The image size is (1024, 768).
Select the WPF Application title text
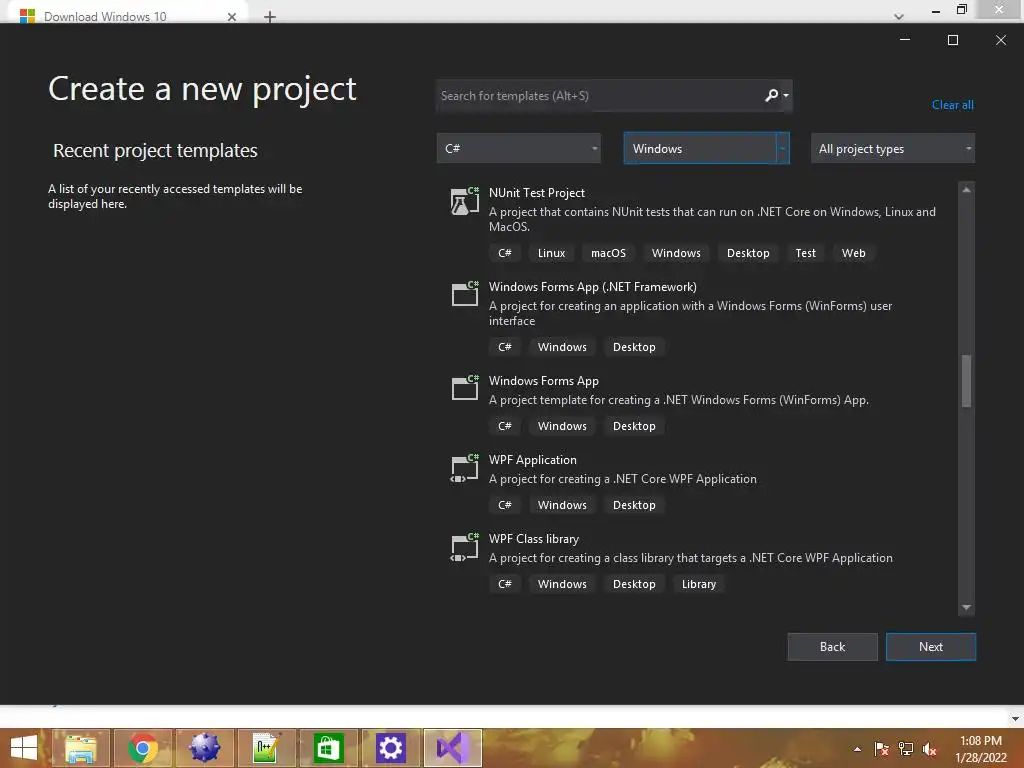click(532, 460)
